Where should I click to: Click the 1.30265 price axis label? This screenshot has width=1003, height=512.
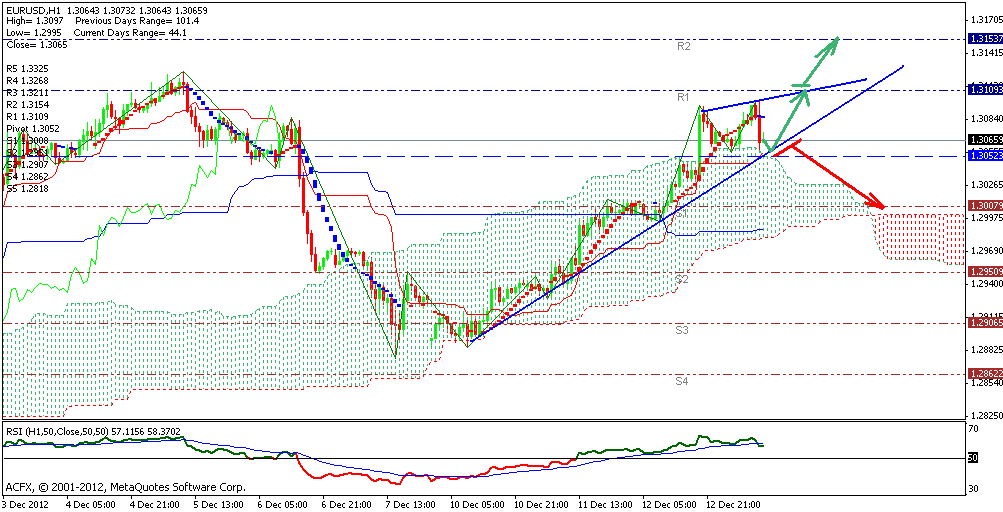(x=985, y=185)
